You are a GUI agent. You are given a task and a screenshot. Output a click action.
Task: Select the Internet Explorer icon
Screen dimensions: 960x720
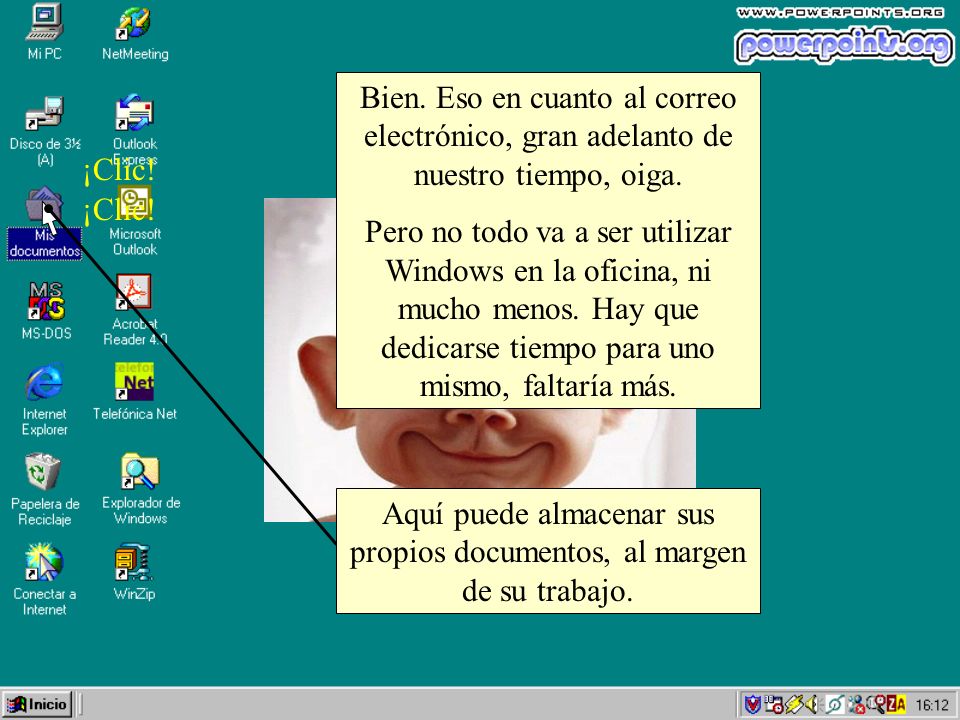point(44,382)
